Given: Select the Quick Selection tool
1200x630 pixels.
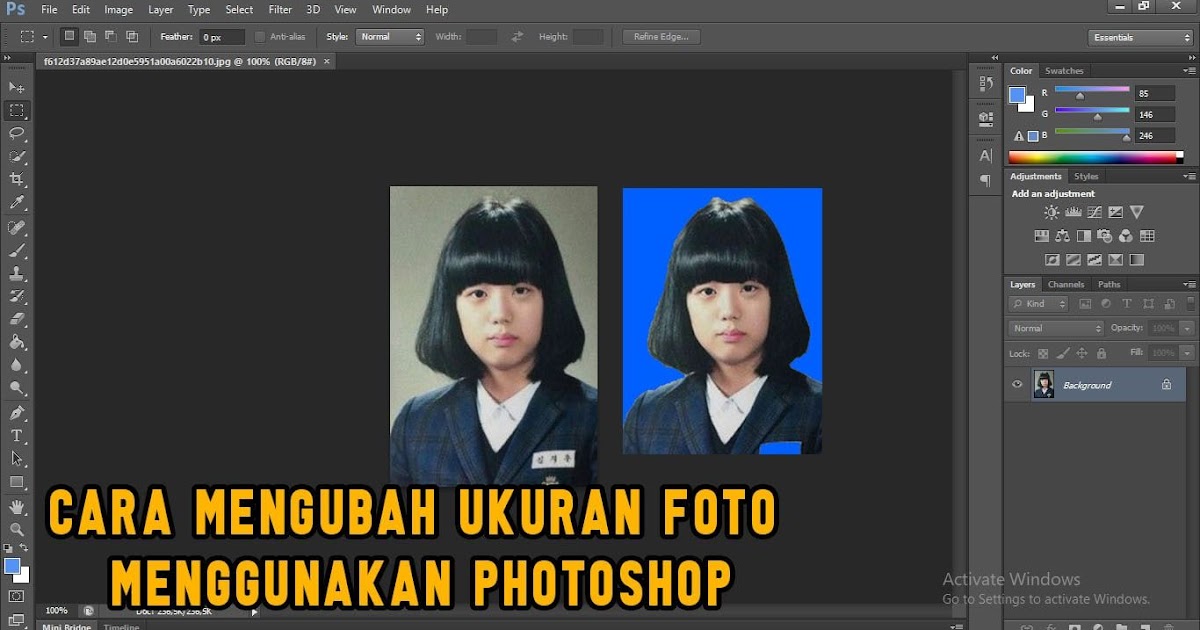Looking at the screenshot, I should (17, 156).
